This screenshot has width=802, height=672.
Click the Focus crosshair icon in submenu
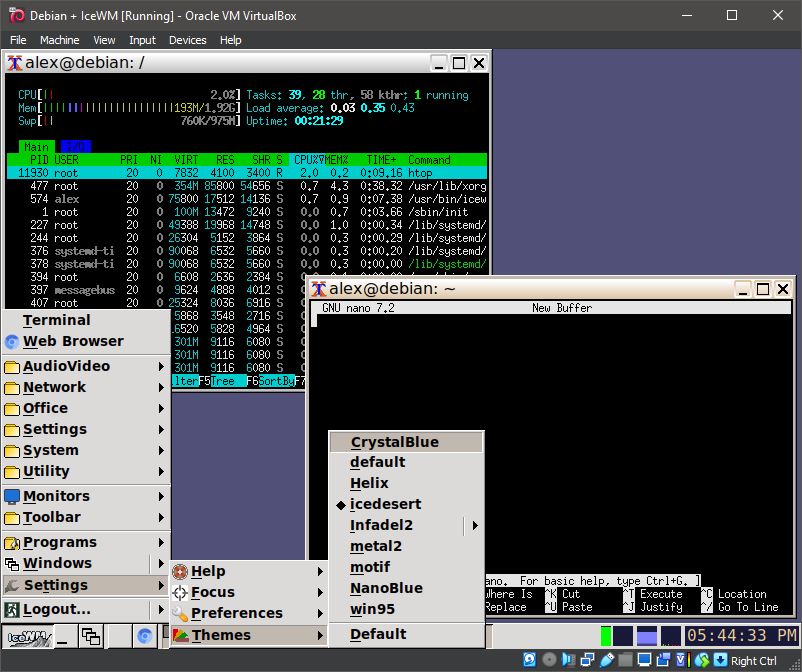tap(180, 593)
